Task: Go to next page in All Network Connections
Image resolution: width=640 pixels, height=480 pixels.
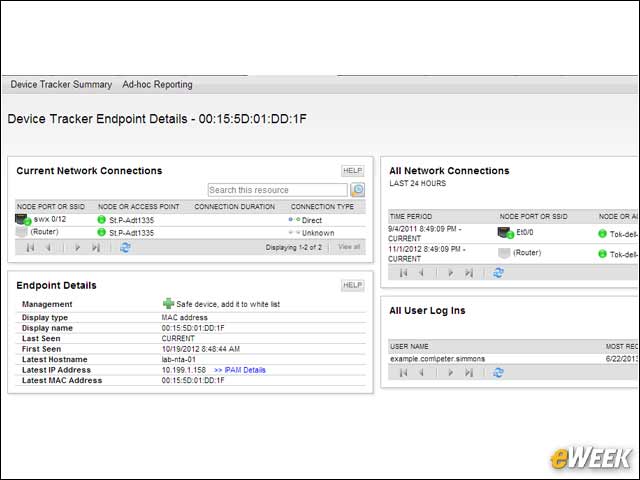Action: tap(451, 273)
